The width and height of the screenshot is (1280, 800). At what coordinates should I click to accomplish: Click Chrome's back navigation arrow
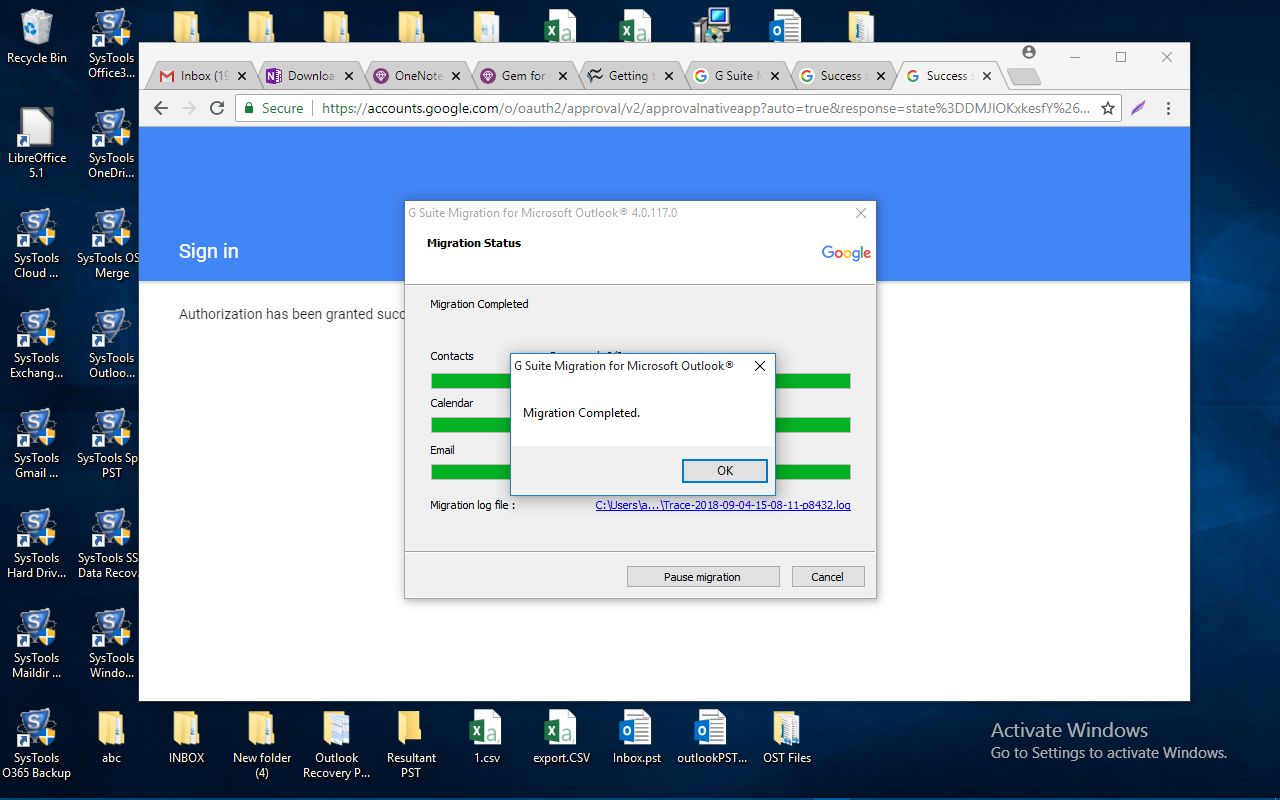pos(161,108)
